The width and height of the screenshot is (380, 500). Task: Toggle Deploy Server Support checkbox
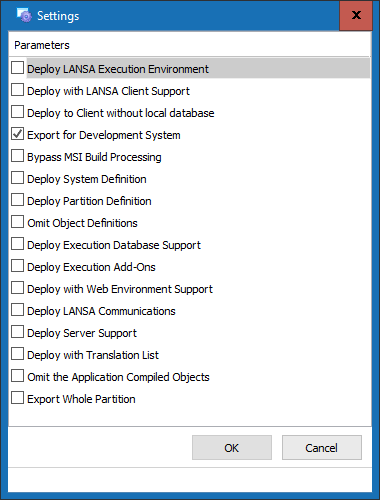coord(17,332)
